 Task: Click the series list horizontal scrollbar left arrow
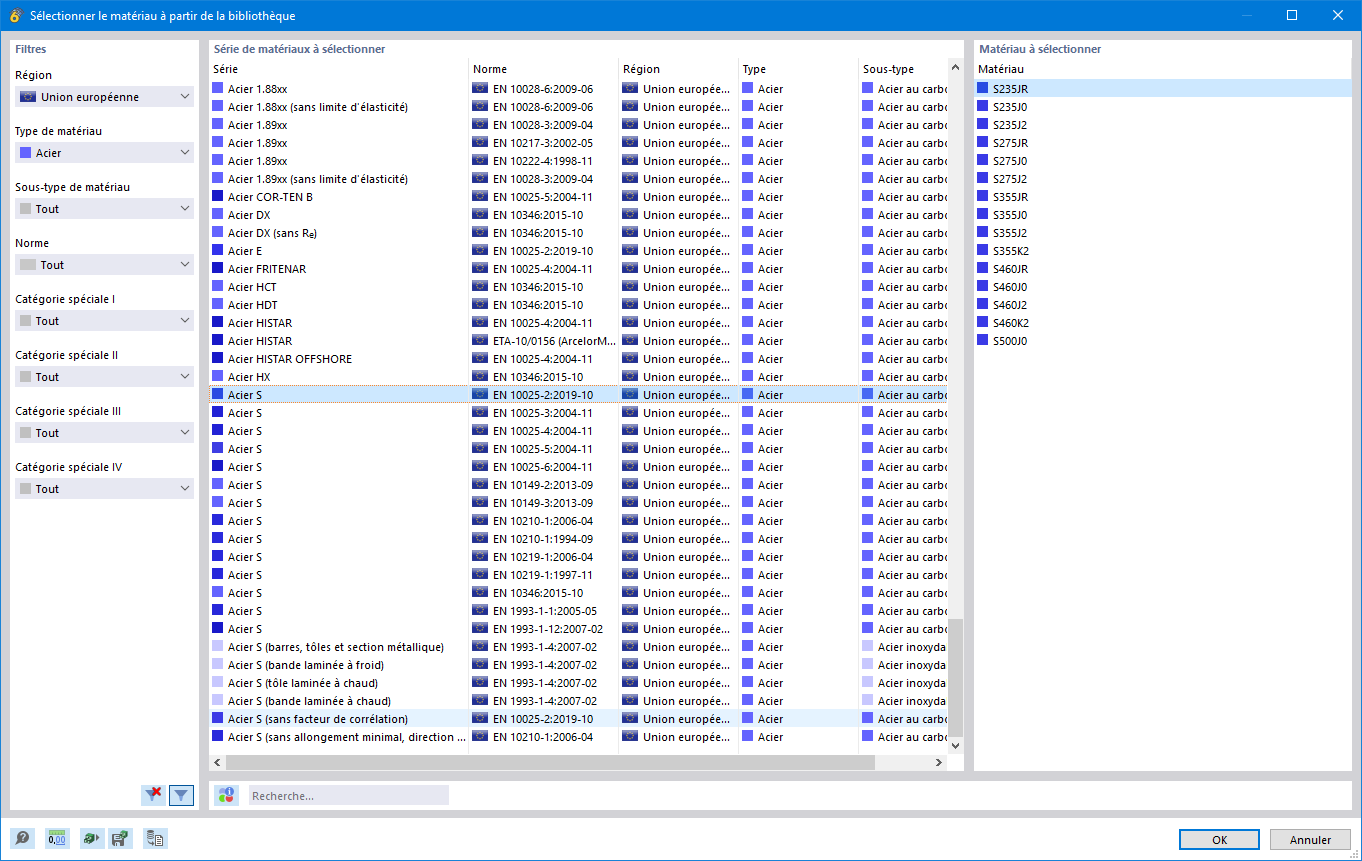tap(218, 763)
